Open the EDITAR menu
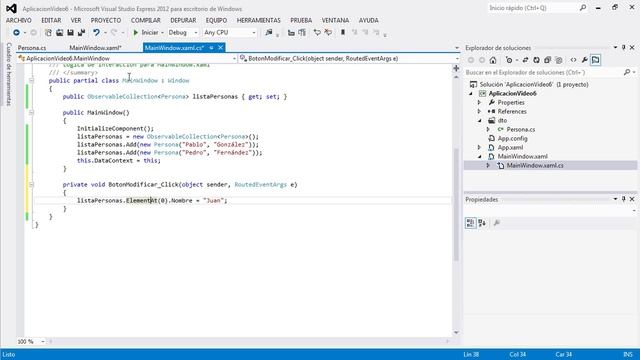Viewport: 640px width, 360px height. tap(51, 20)
